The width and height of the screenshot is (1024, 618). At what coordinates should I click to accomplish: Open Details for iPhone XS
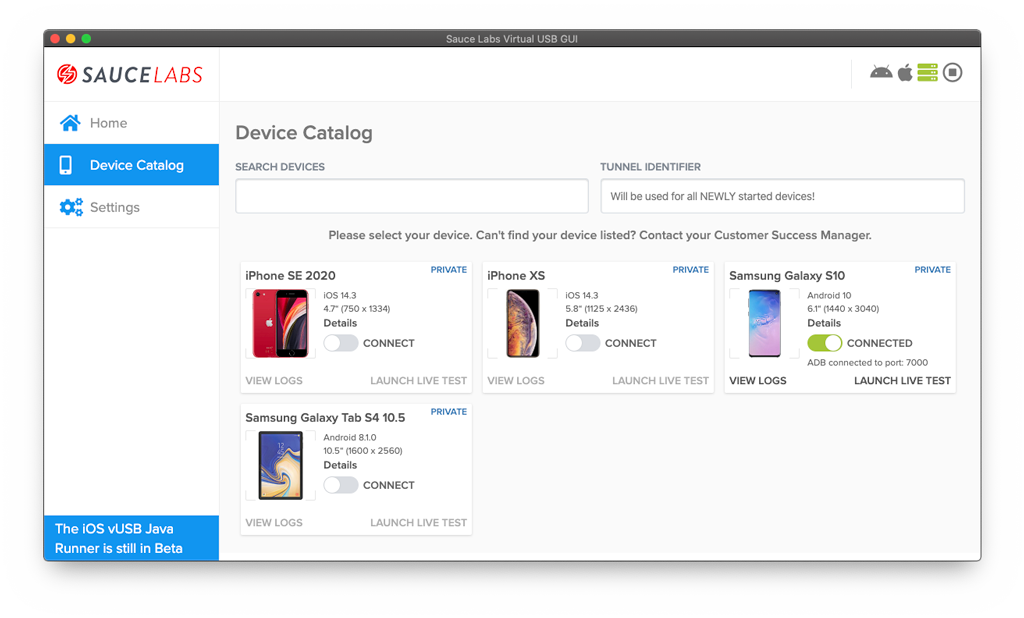pos(582,323)
